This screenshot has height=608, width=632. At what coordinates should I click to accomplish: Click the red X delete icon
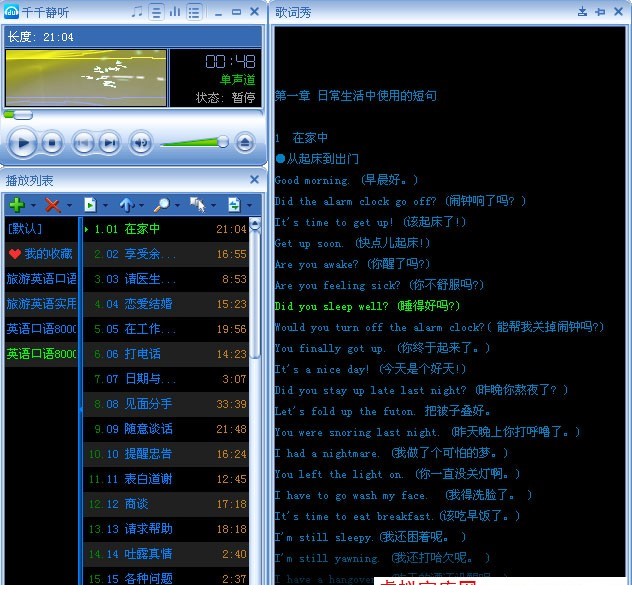coord(53,205)
